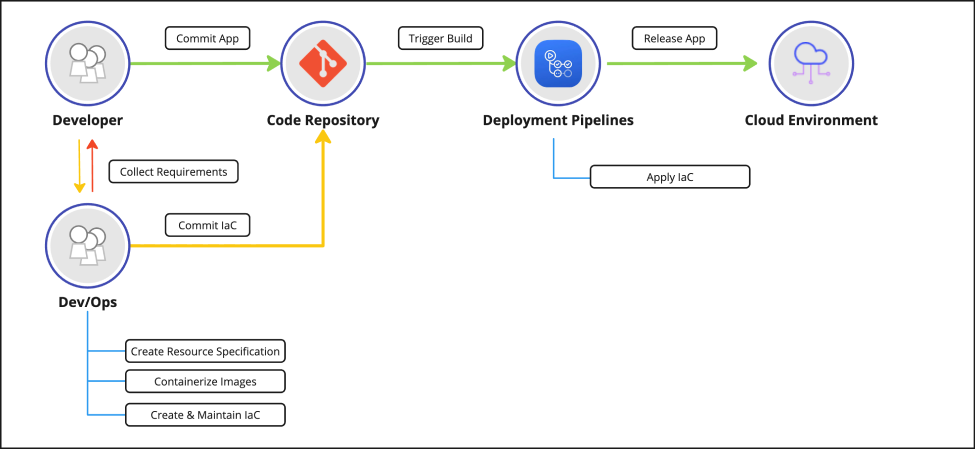Select the Cloud Environment icon
Image resolution: width=975 pixels, height=449 pixels.
(810, 63)
